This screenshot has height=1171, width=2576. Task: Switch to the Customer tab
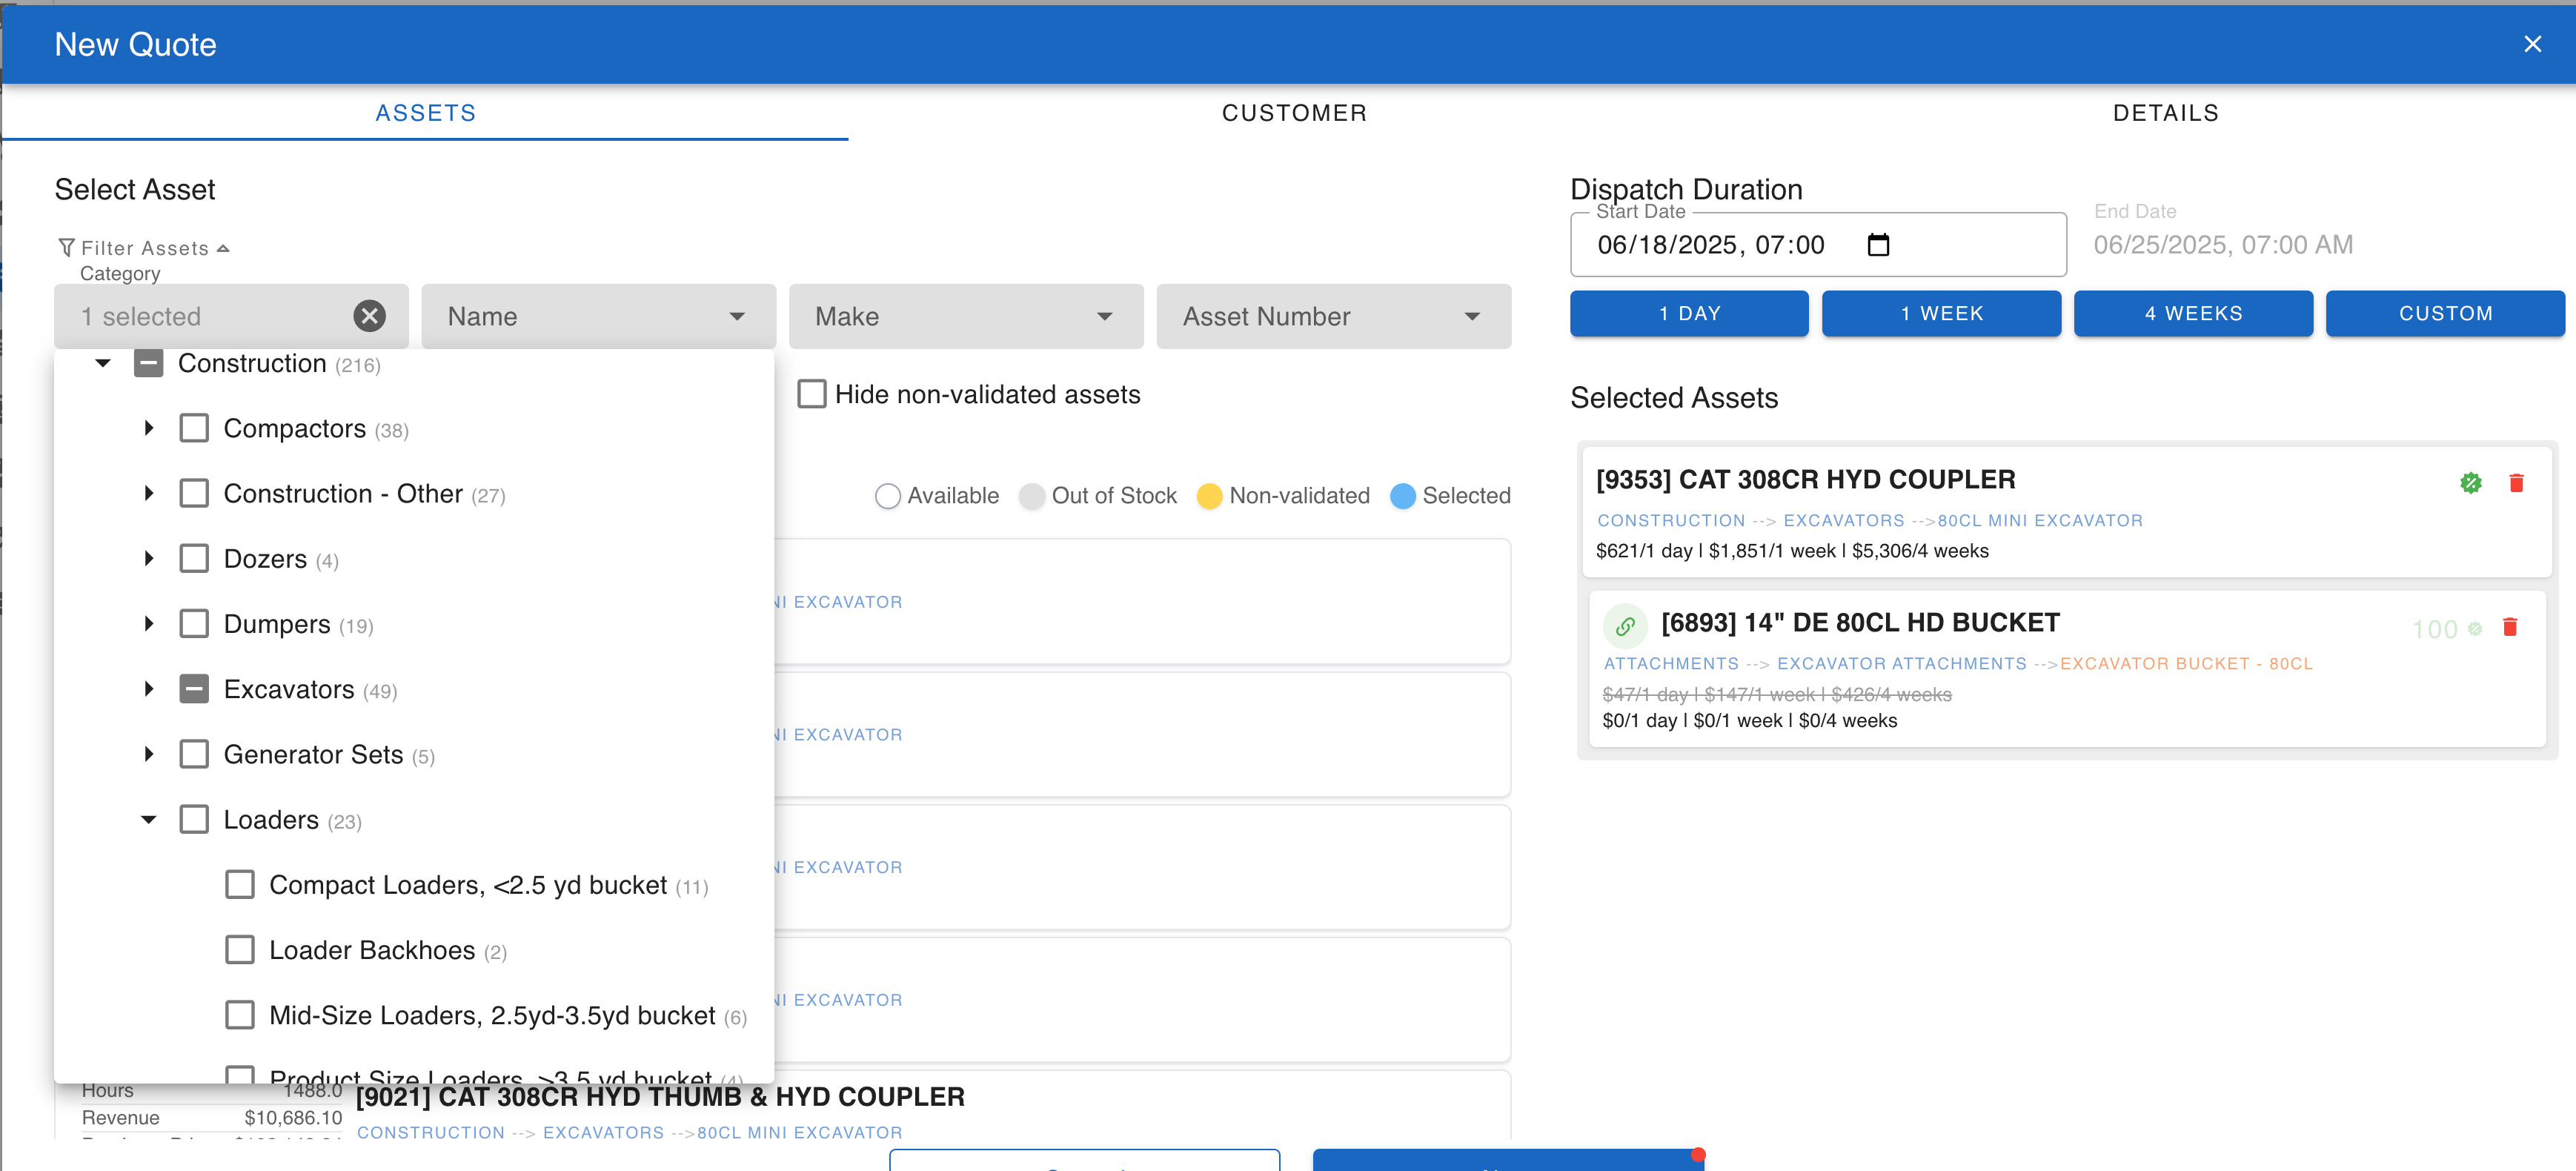pos(1294,113)
